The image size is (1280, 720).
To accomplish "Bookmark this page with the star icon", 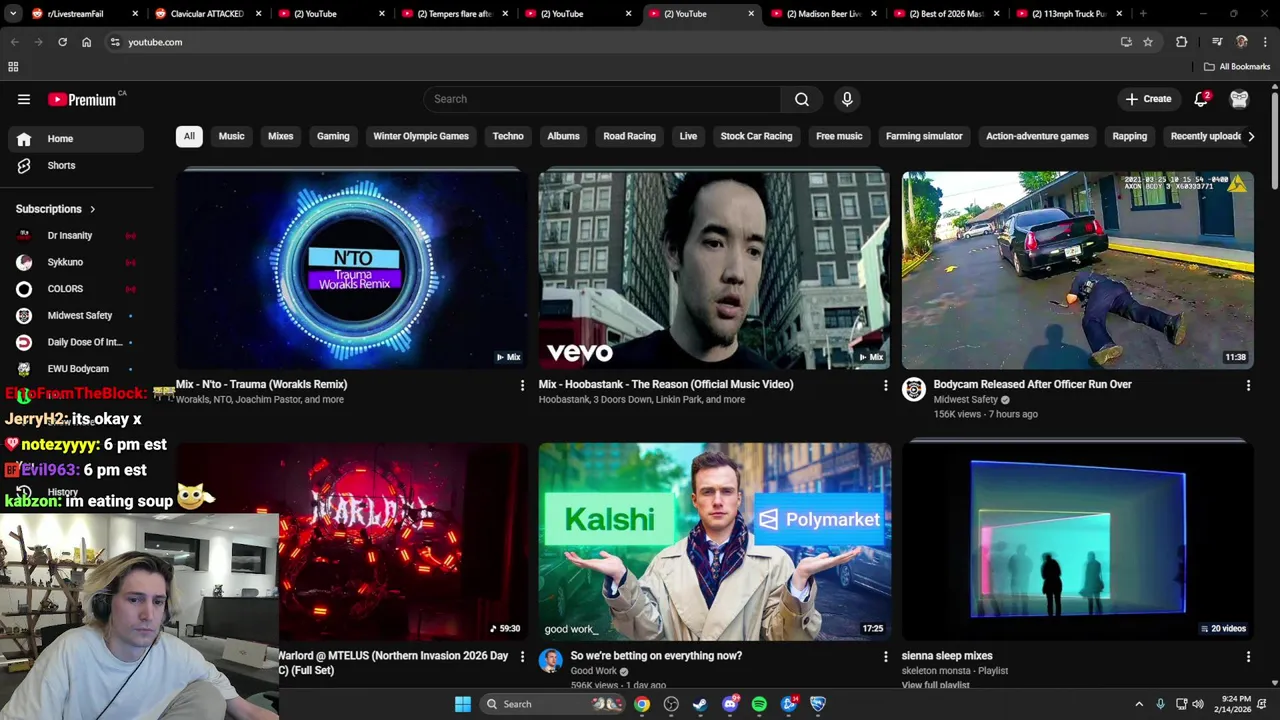I will (1148, 42).
